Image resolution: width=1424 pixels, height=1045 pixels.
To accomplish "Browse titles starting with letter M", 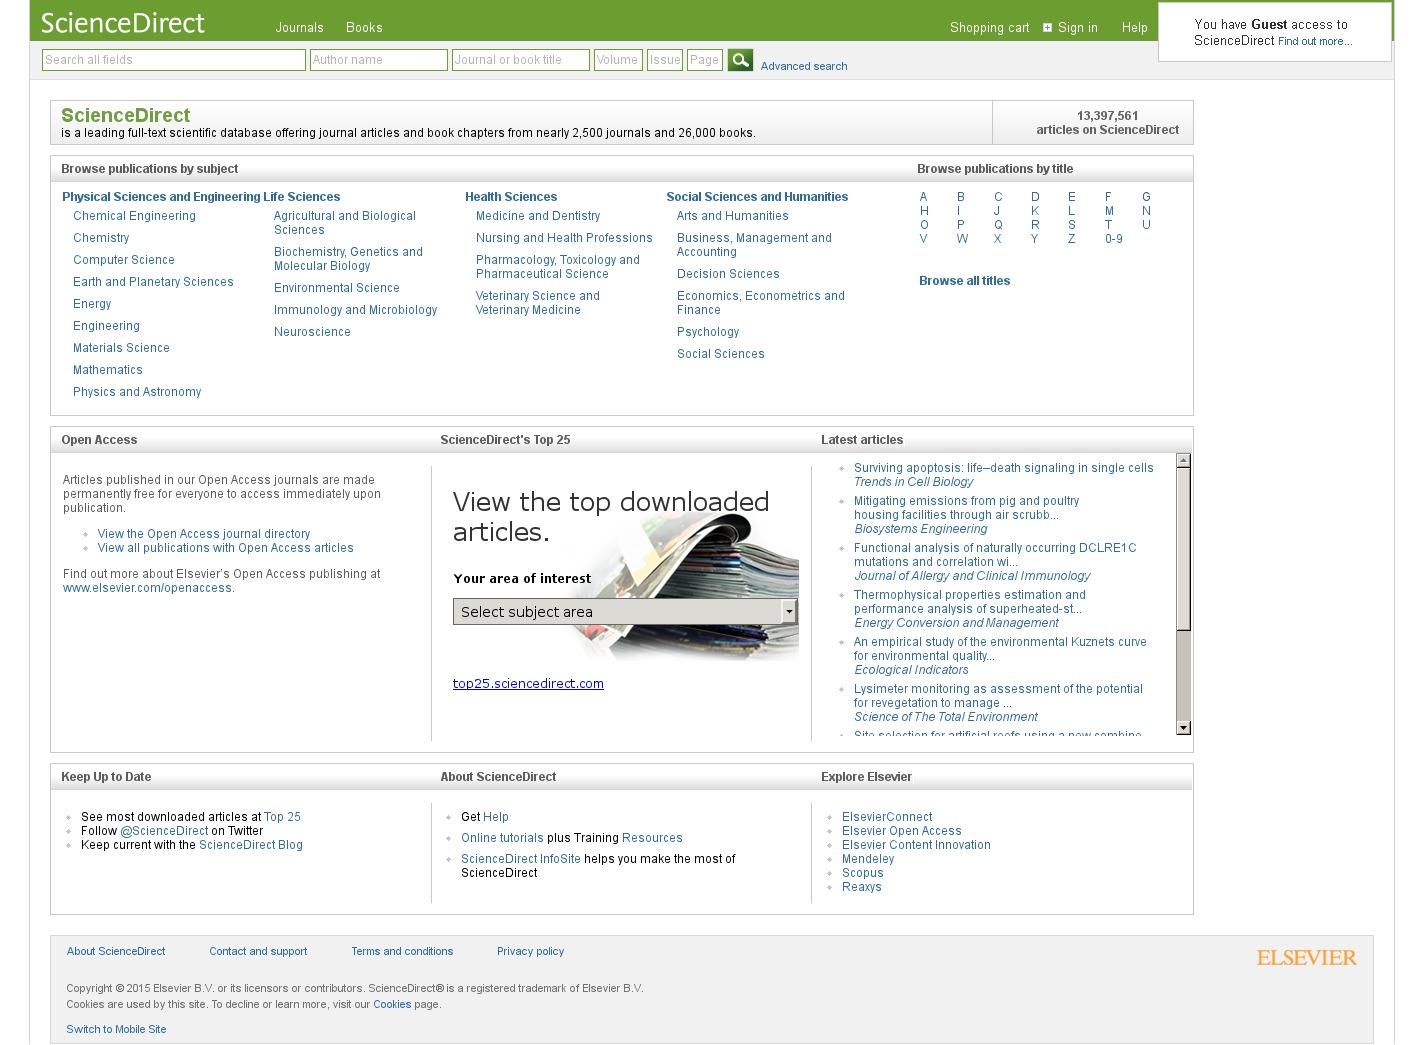I will 1109,211.
